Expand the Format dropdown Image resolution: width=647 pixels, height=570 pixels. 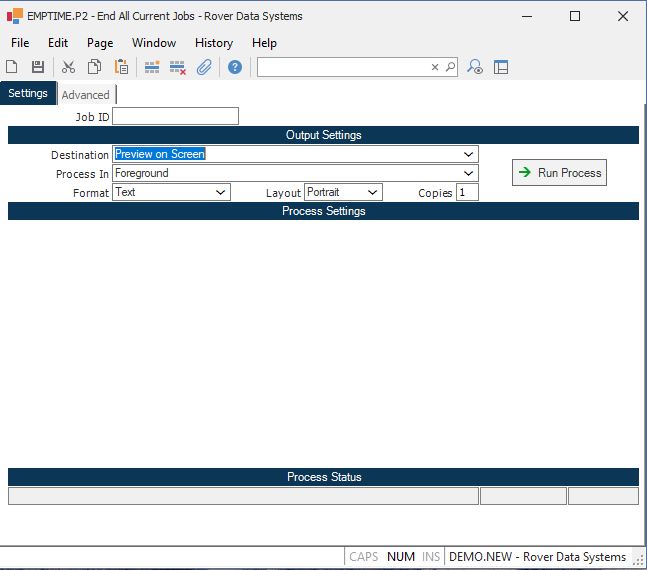pos(221,192)
